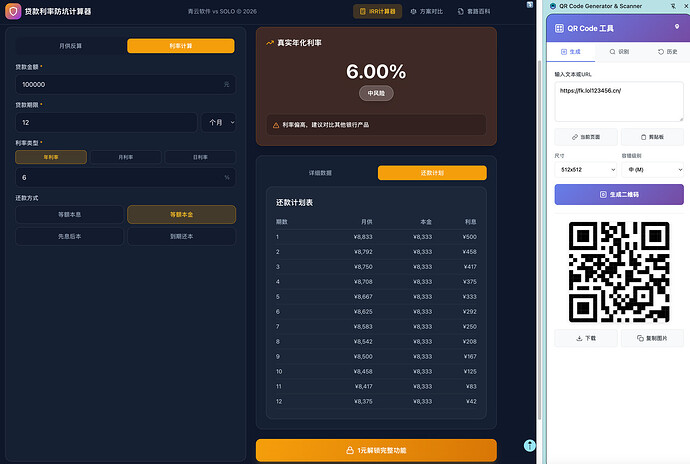Open the 512x512 size dropdown
This screenshot has width=690, height=464.
pos(587,170)
